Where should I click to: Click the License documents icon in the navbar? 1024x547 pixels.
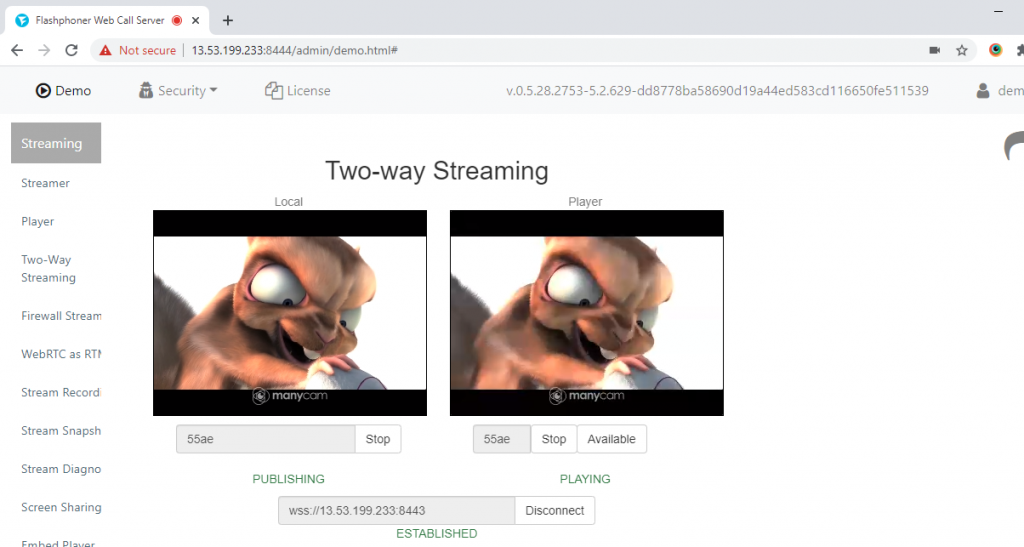pyautogui.click(x=273, y=91)
